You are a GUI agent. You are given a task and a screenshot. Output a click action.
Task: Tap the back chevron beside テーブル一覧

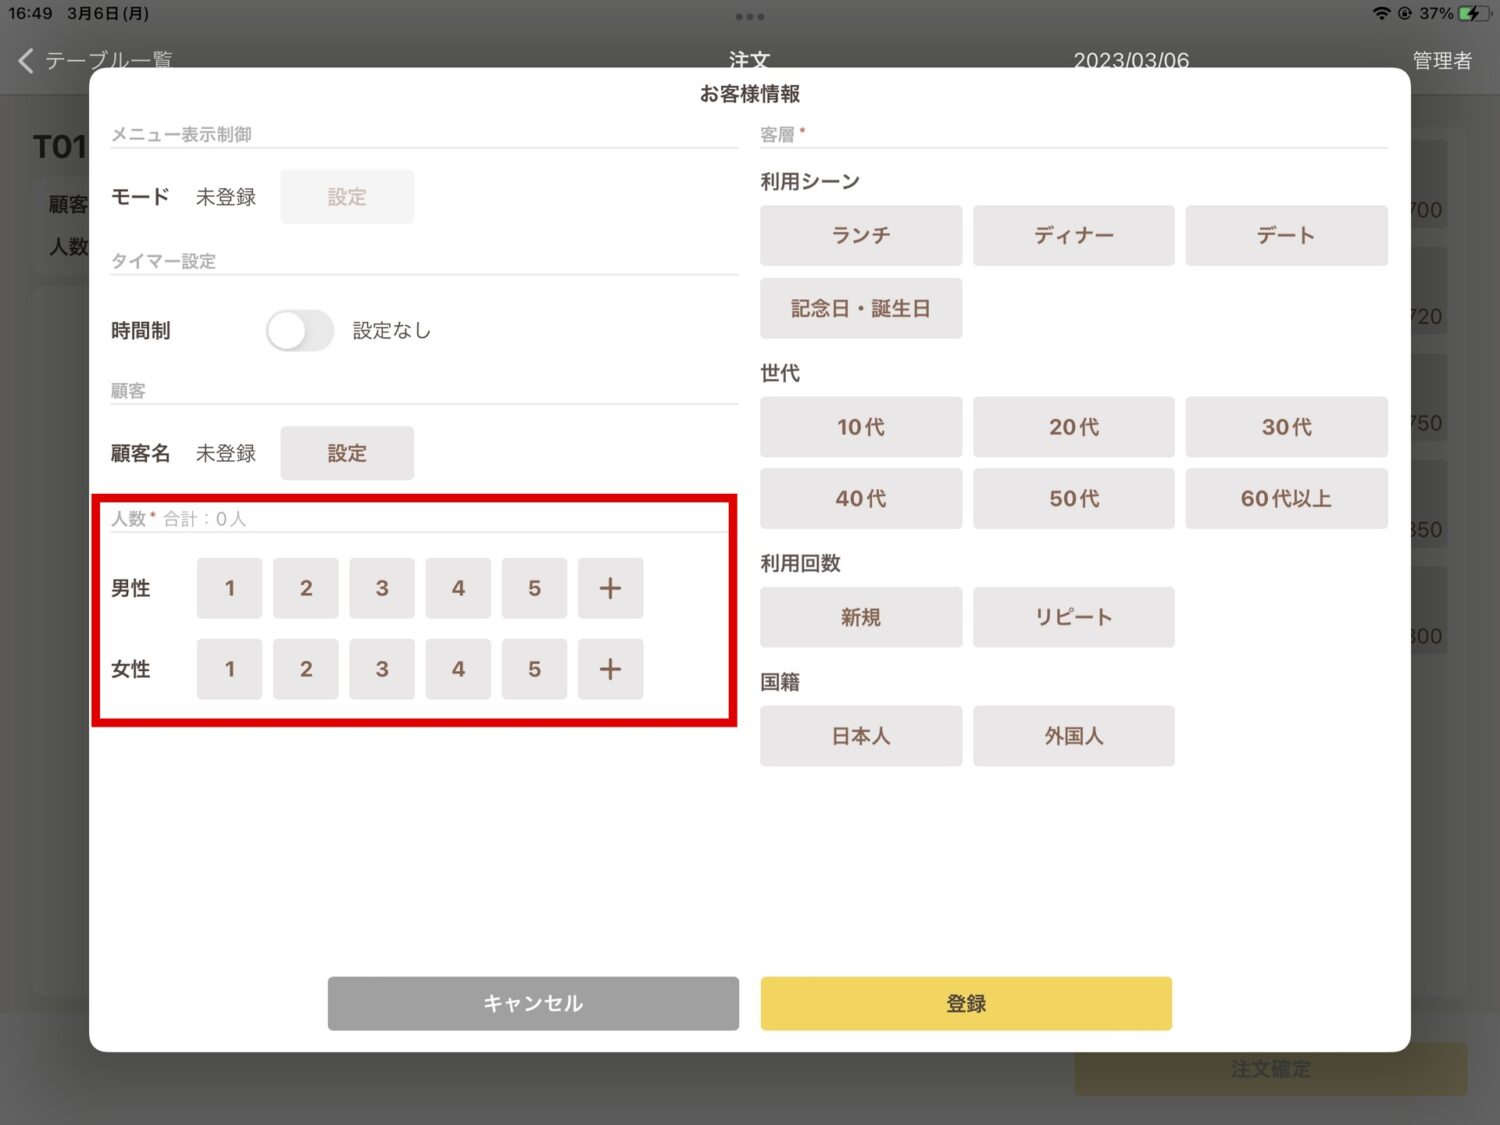26,61
